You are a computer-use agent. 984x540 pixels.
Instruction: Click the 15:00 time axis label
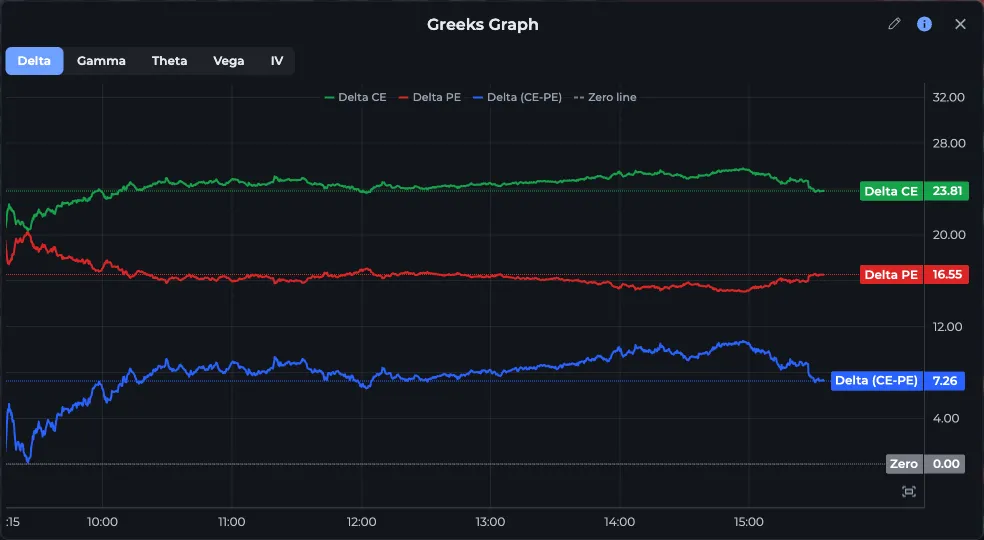pos(749,522)
